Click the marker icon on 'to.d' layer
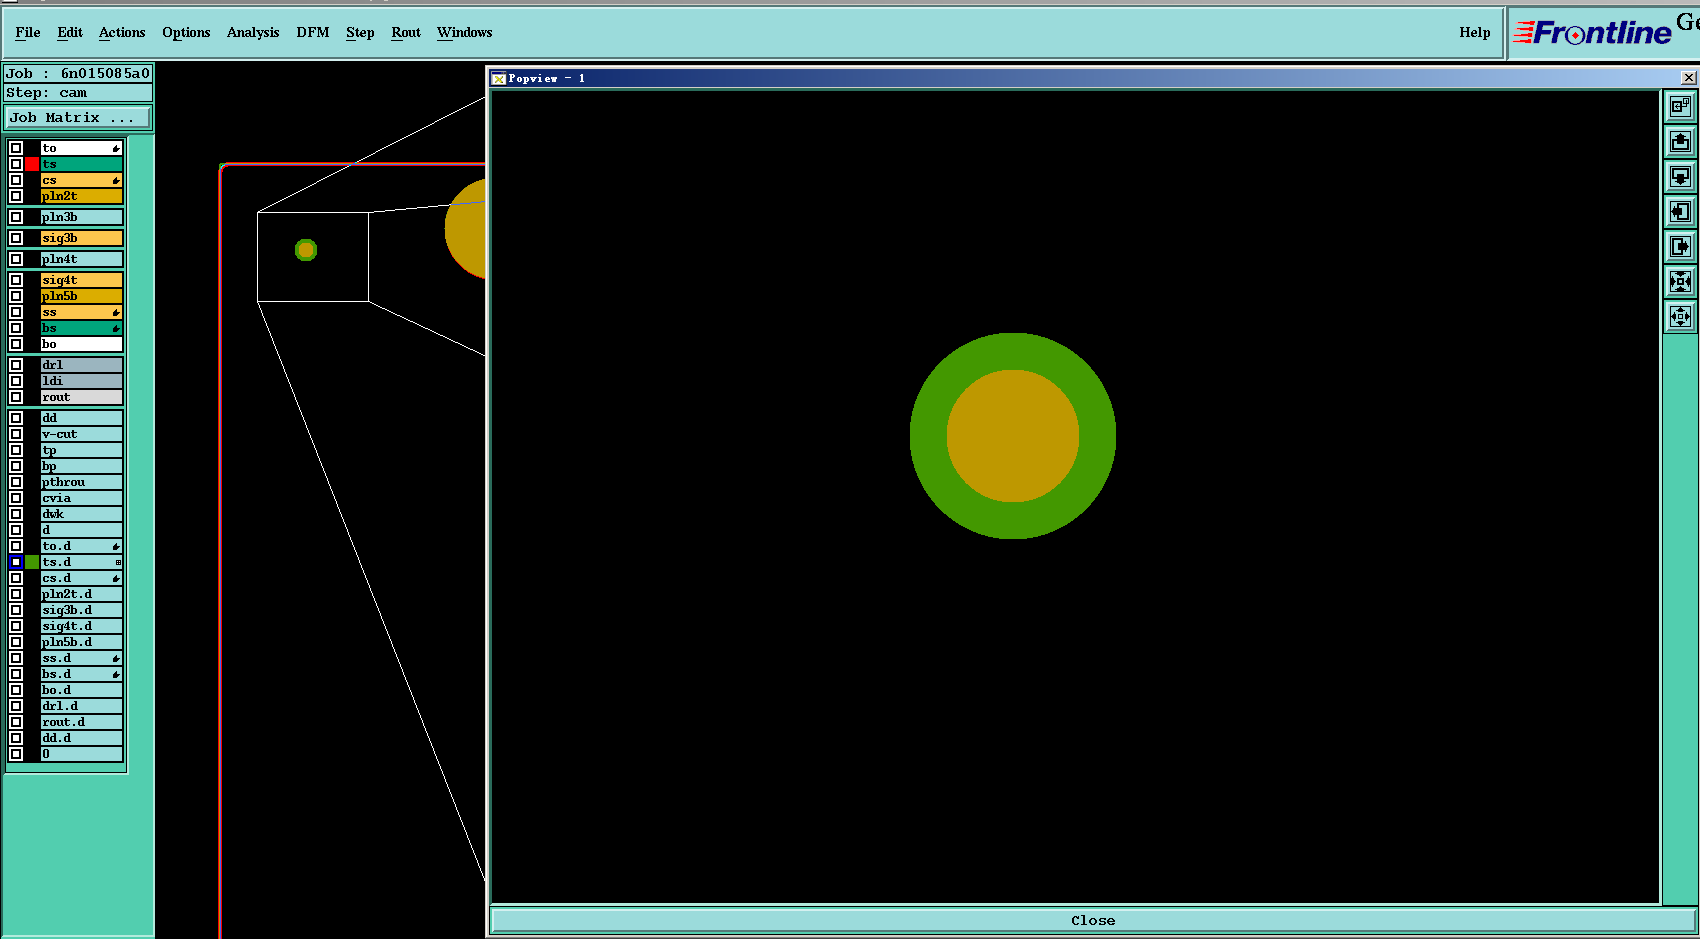 (116, 546)
